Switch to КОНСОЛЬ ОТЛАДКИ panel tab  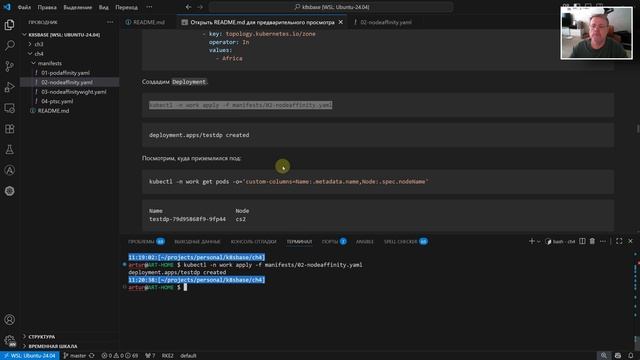[x=253, y=241]
